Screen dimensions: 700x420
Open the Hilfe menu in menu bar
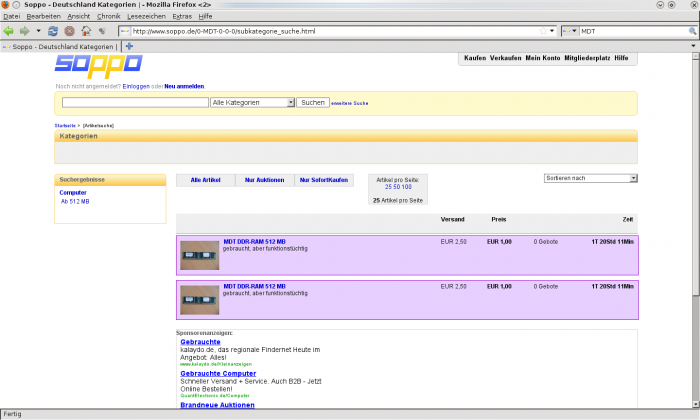click(x=205, y=17)
